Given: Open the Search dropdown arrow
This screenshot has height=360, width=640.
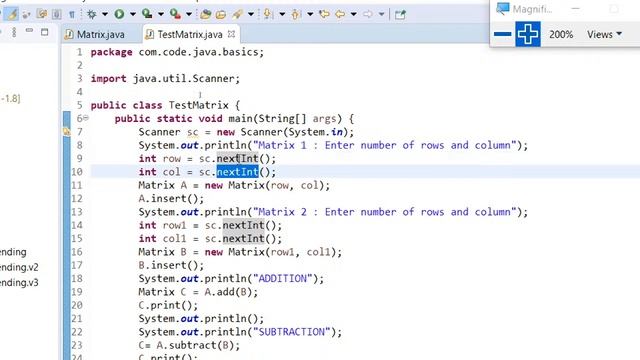Looking at the screenshot, I should pyautogui.click(x=251, y=14).
